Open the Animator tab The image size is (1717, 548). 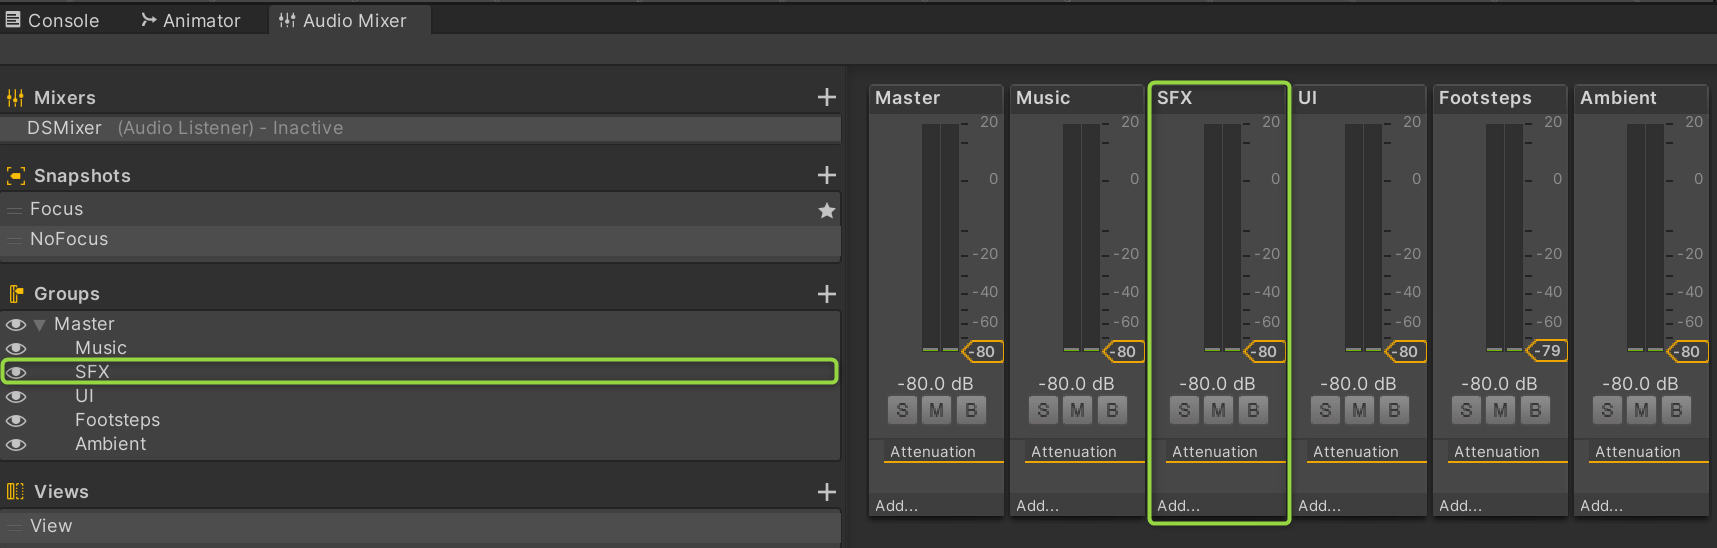[191, 20]
